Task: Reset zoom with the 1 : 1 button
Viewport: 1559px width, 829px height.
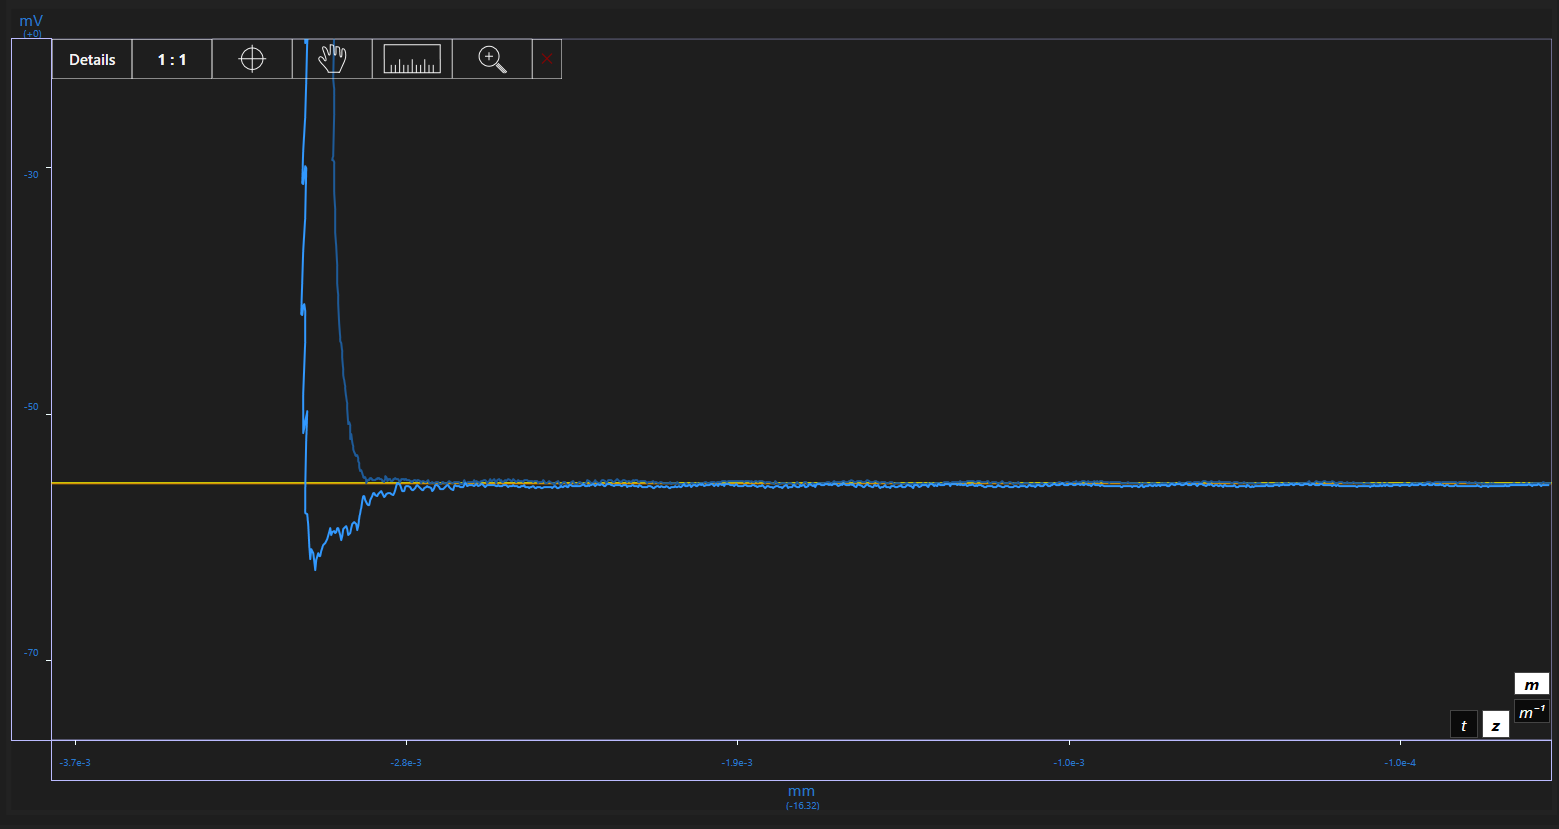Action: click(x=172, y=60)
